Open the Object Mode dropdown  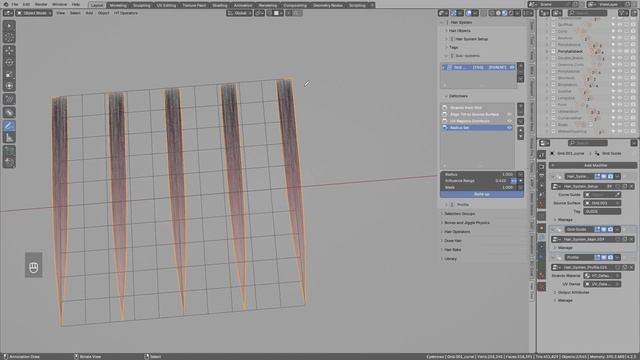pos(34,13)
